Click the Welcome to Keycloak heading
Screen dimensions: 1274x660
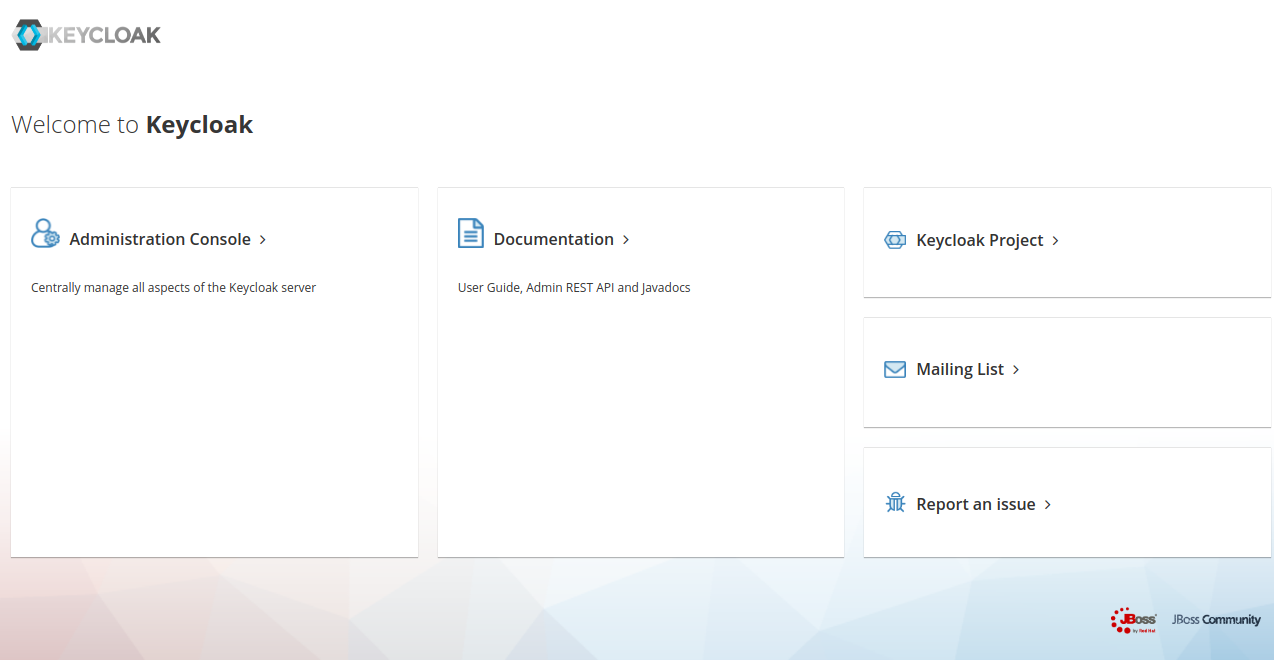point(131,124)
